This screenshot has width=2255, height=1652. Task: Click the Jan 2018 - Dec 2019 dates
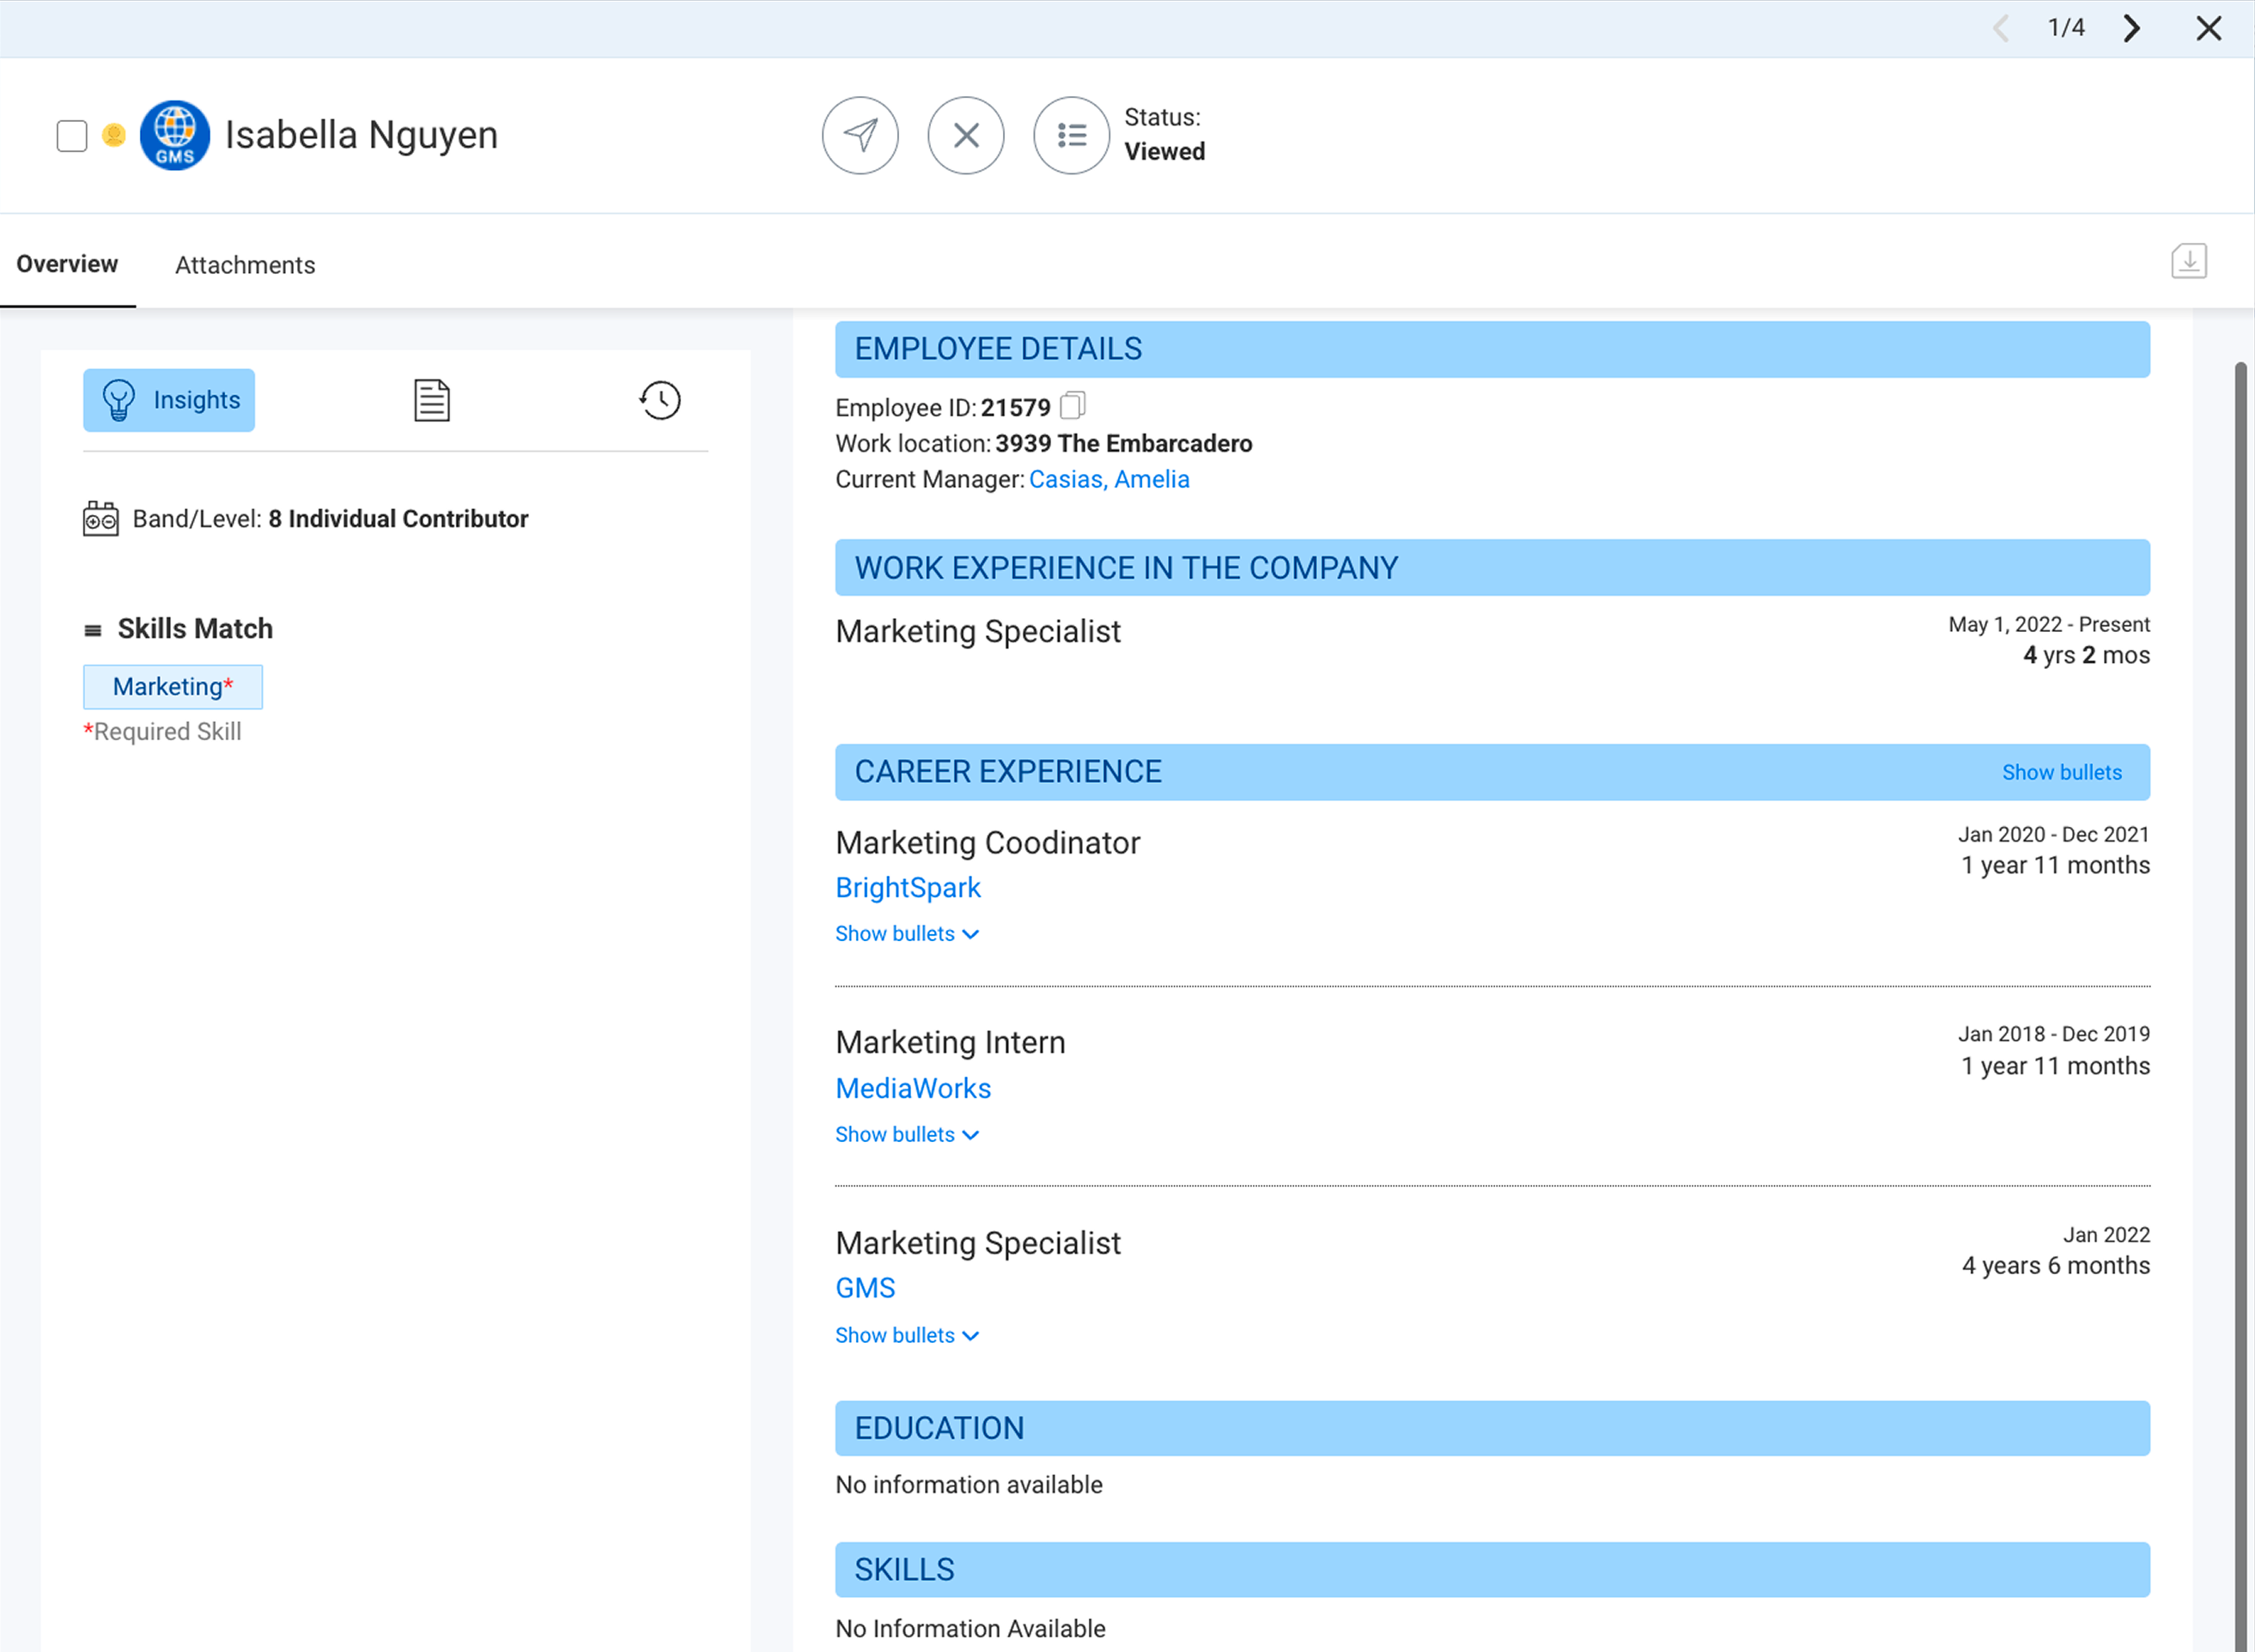[2053, 1034]
